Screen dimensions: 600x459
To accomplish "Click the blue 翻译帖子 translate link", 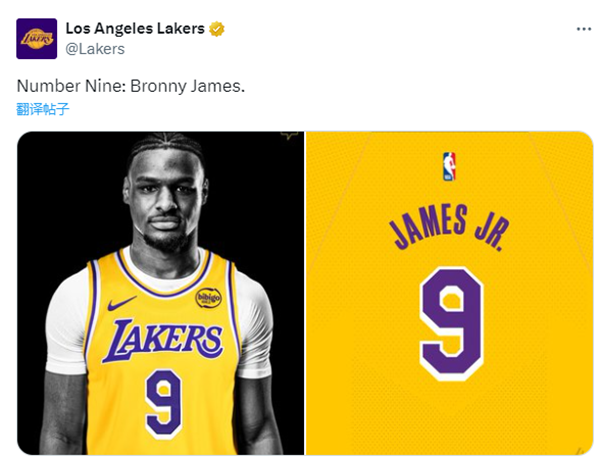I will point(43,109).
